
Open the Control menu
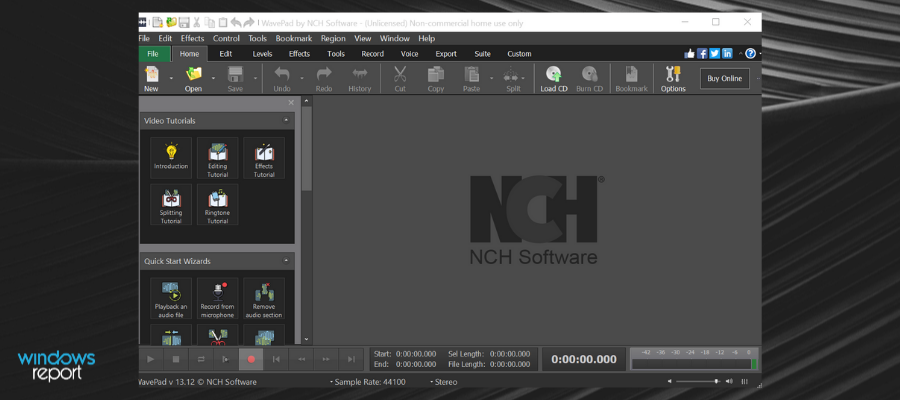(x=226, y=38)
